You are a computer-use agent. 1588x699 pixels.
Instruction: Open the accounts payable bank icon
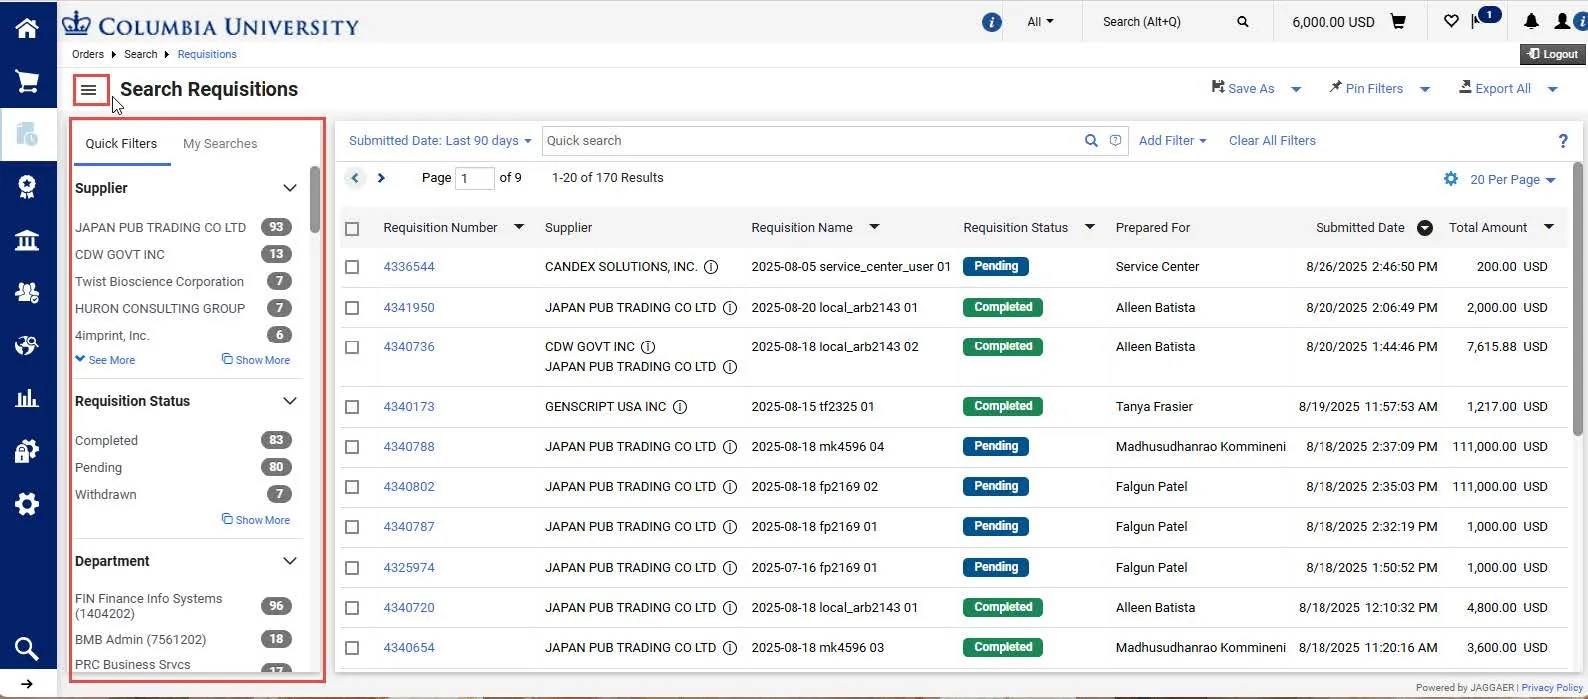(27, 240)
